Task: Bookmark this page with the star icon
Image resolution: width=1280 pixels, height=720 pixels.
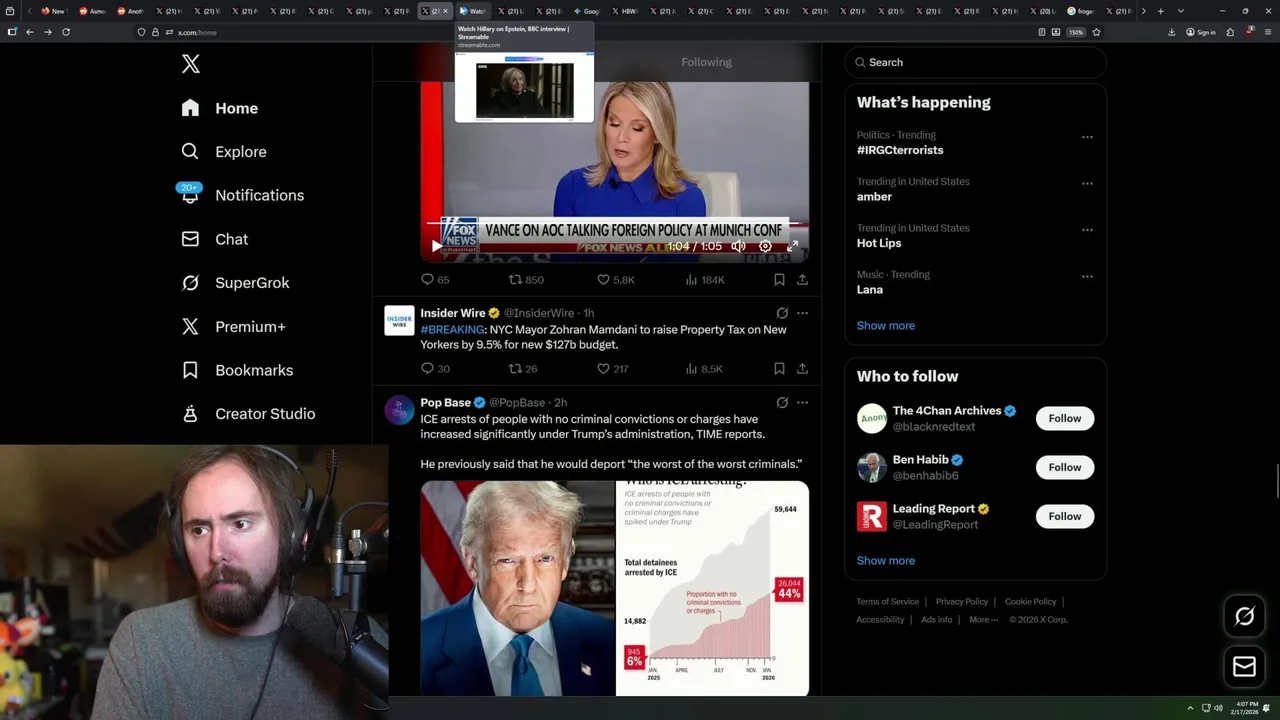Action: pos(1096,32)
